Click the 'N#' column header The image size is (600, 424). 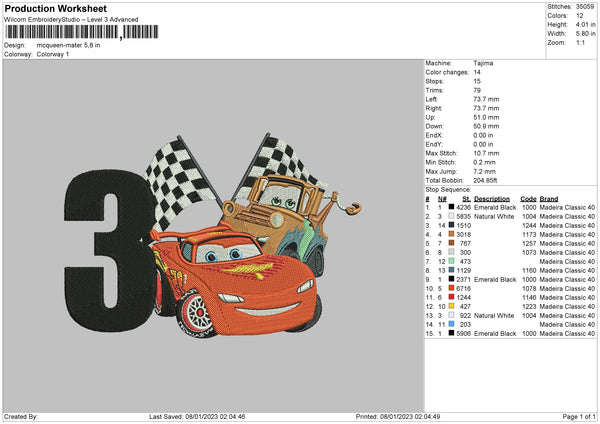click(442, 199)
